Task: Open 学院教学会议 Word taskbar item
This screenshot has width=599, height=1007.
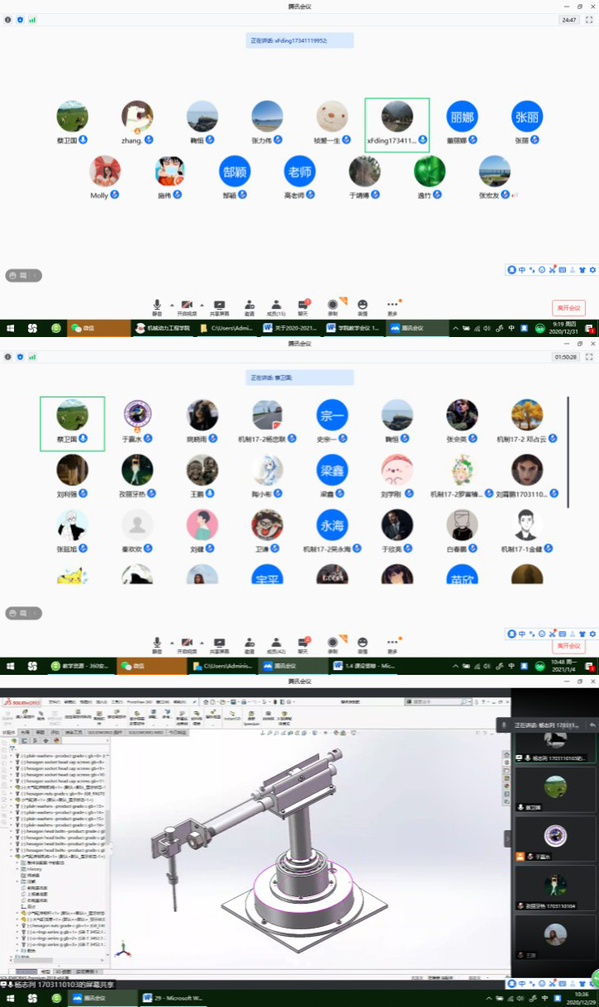Action: pos(353,328)
